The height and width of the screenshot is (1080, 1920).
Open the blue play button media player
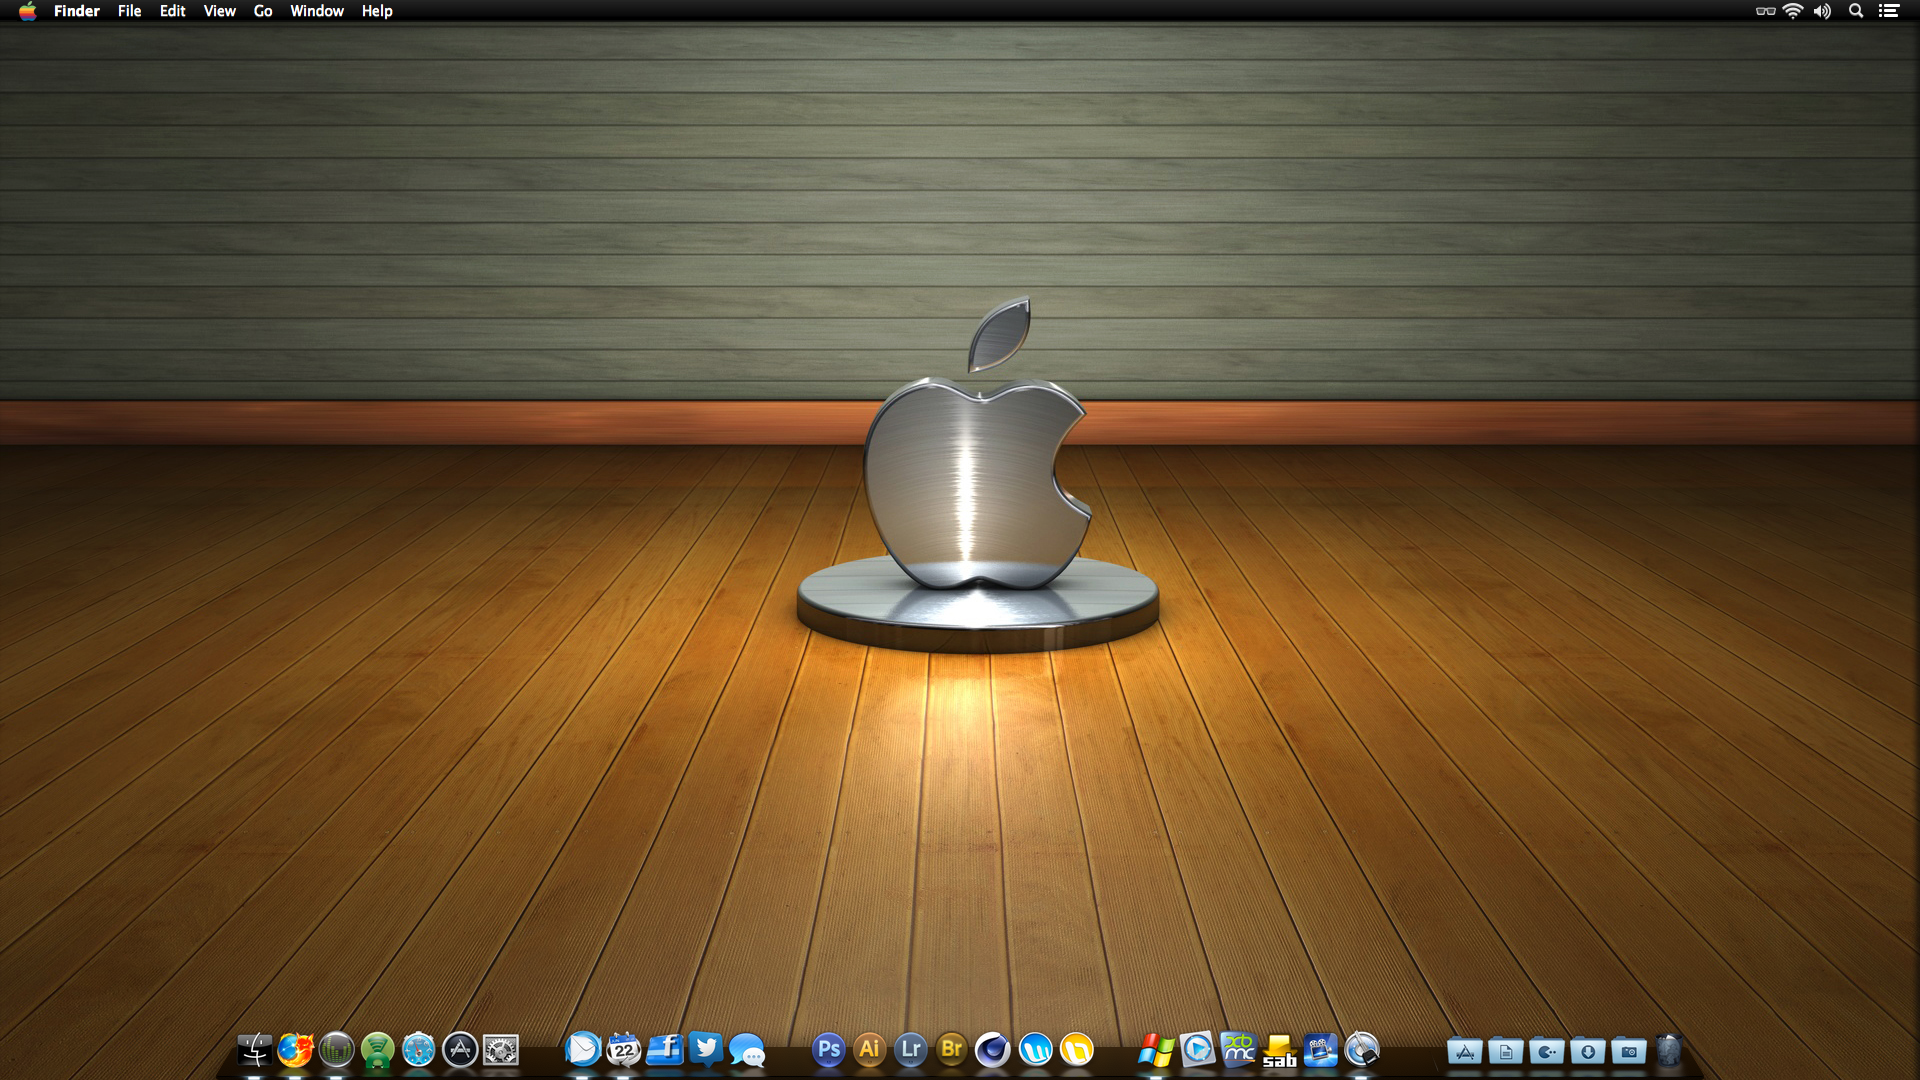(1197, 1050)
